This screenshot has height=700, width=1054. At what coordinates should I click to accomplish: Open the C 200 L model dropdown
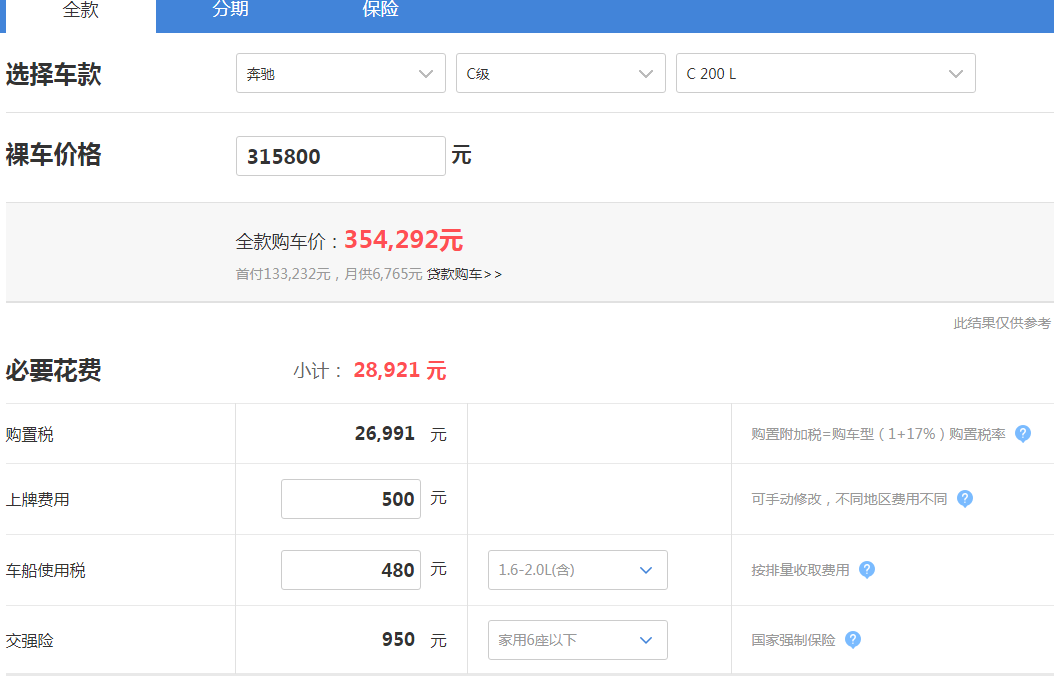coord(825,73)
